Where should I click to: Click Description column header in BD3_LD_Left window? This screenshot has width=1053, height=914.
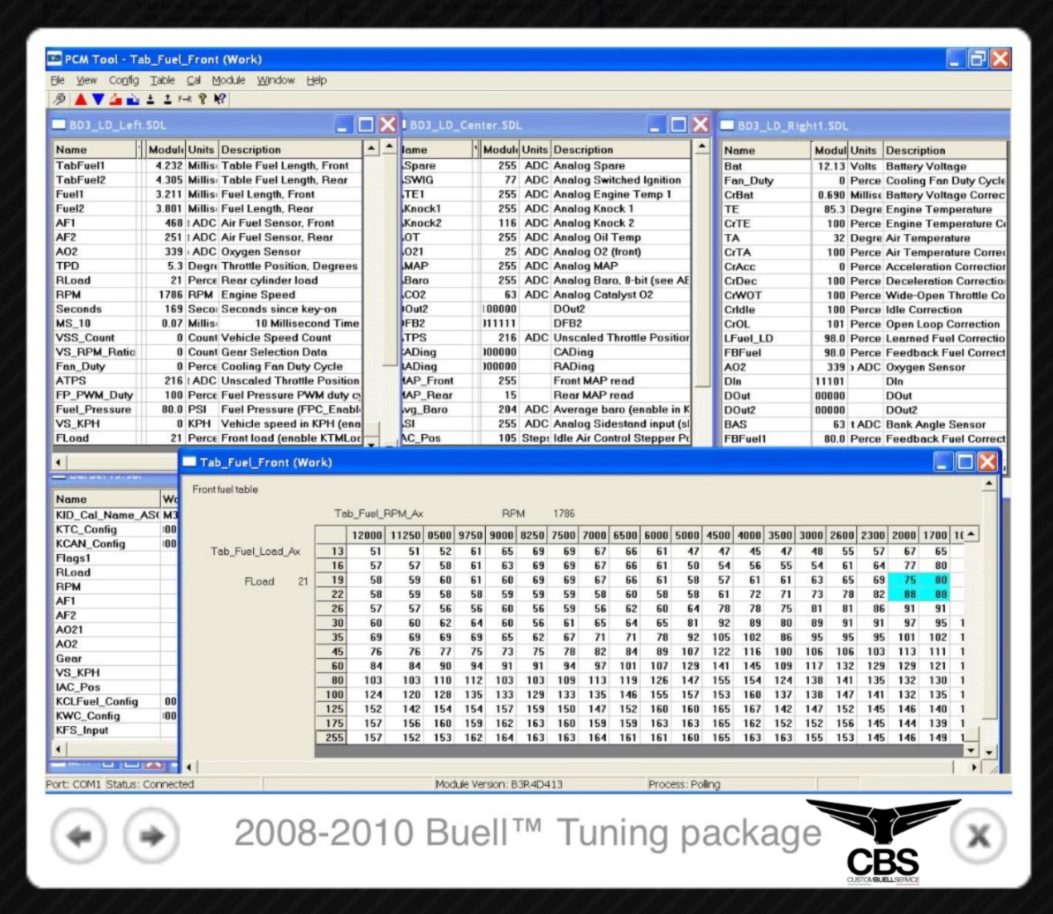coord(290,149)
